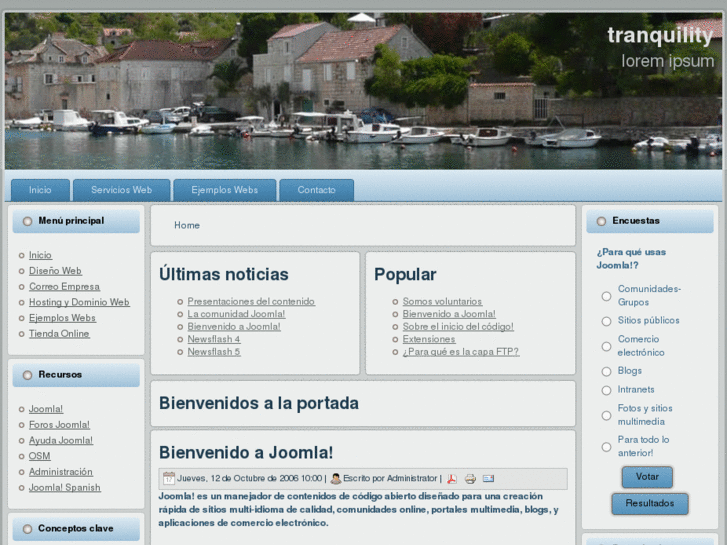The height and width of the screenshot is (545, 727).
Task: Click the Popular module heading
Action: coord(405,275)
